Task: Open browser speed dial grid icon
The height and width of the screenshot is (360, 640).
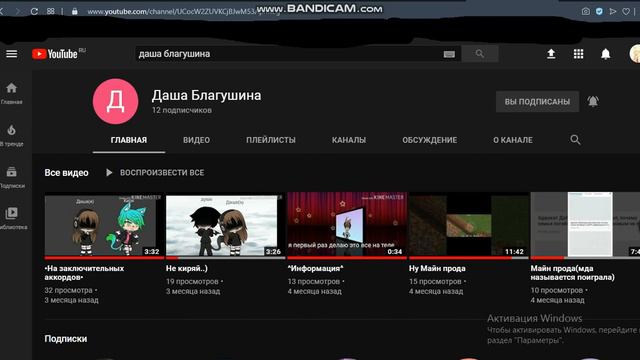Action: 51,11
